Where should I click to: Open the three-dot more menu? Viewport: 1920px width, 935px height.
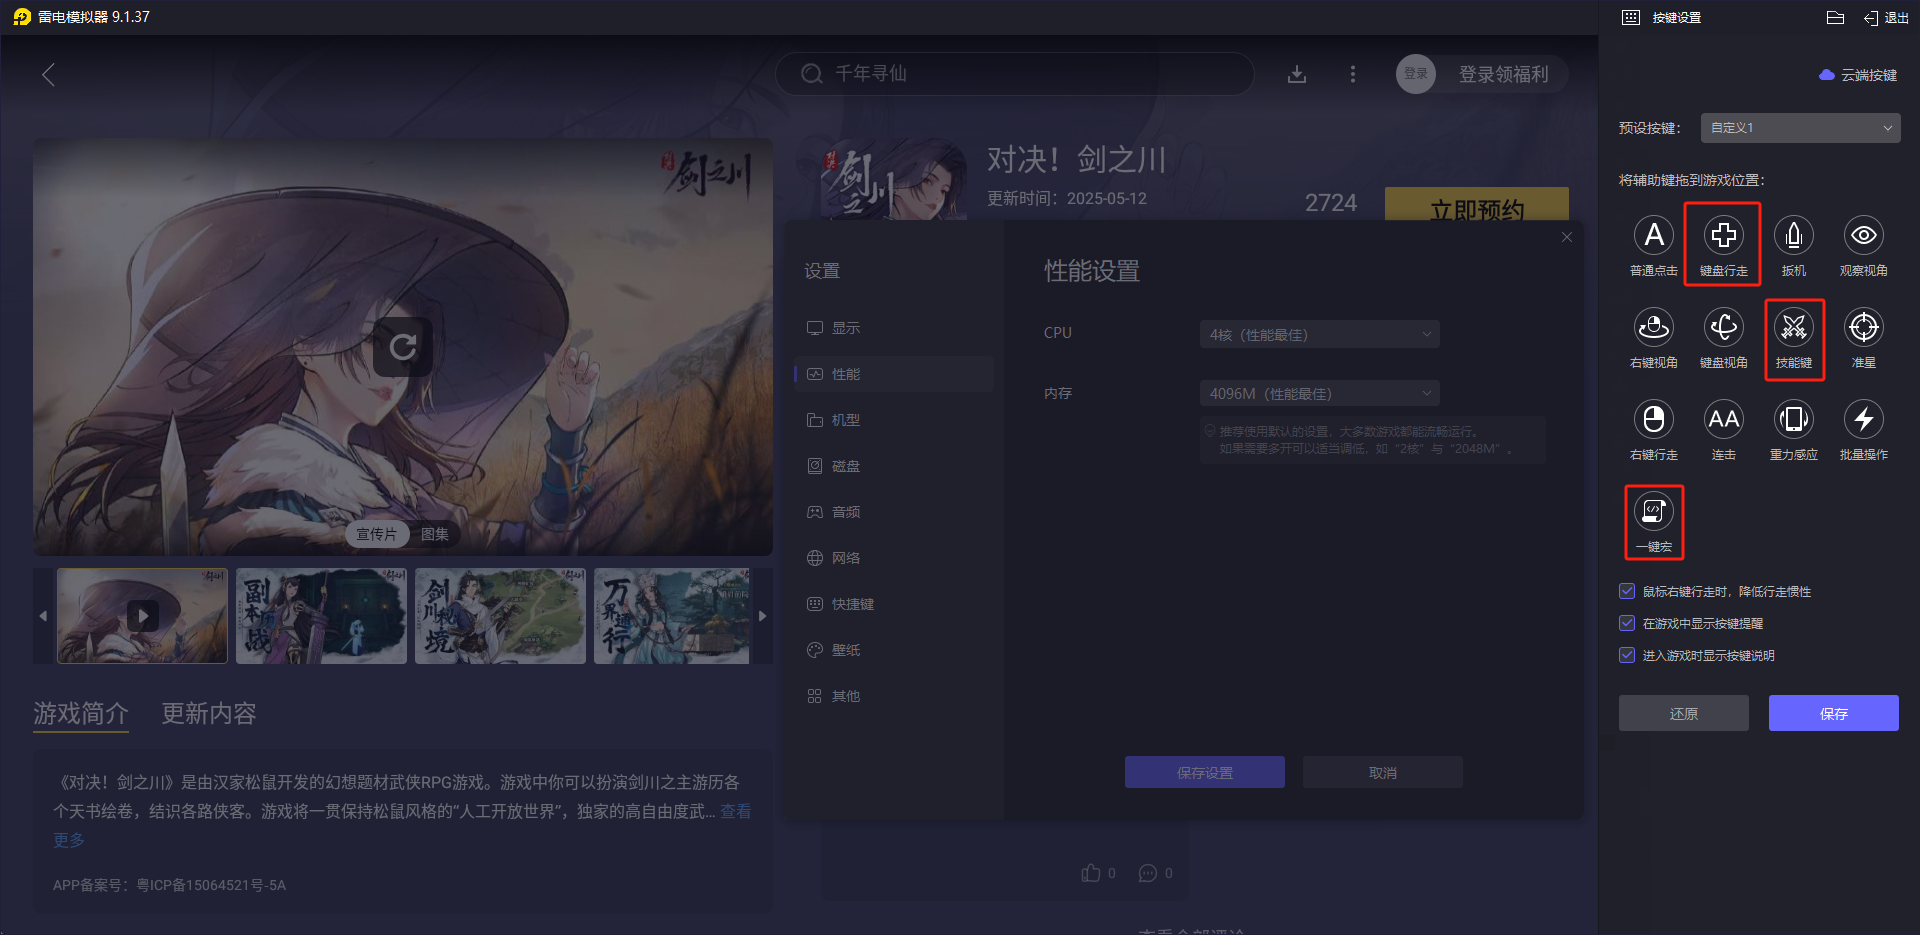1353,74
